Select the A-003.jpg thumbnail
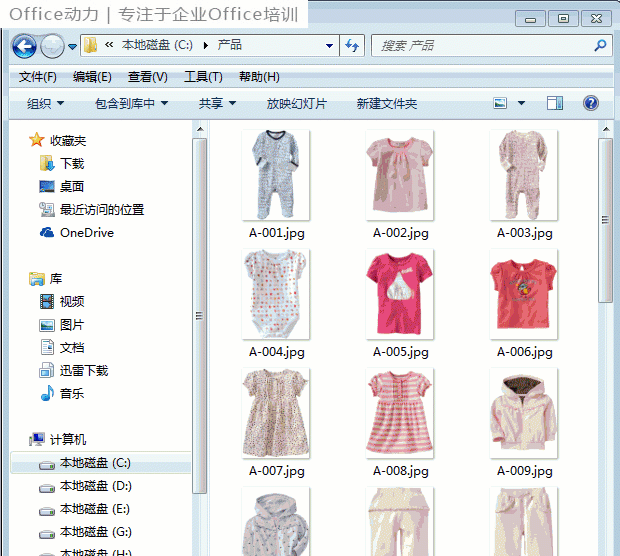 pos(524,175)
